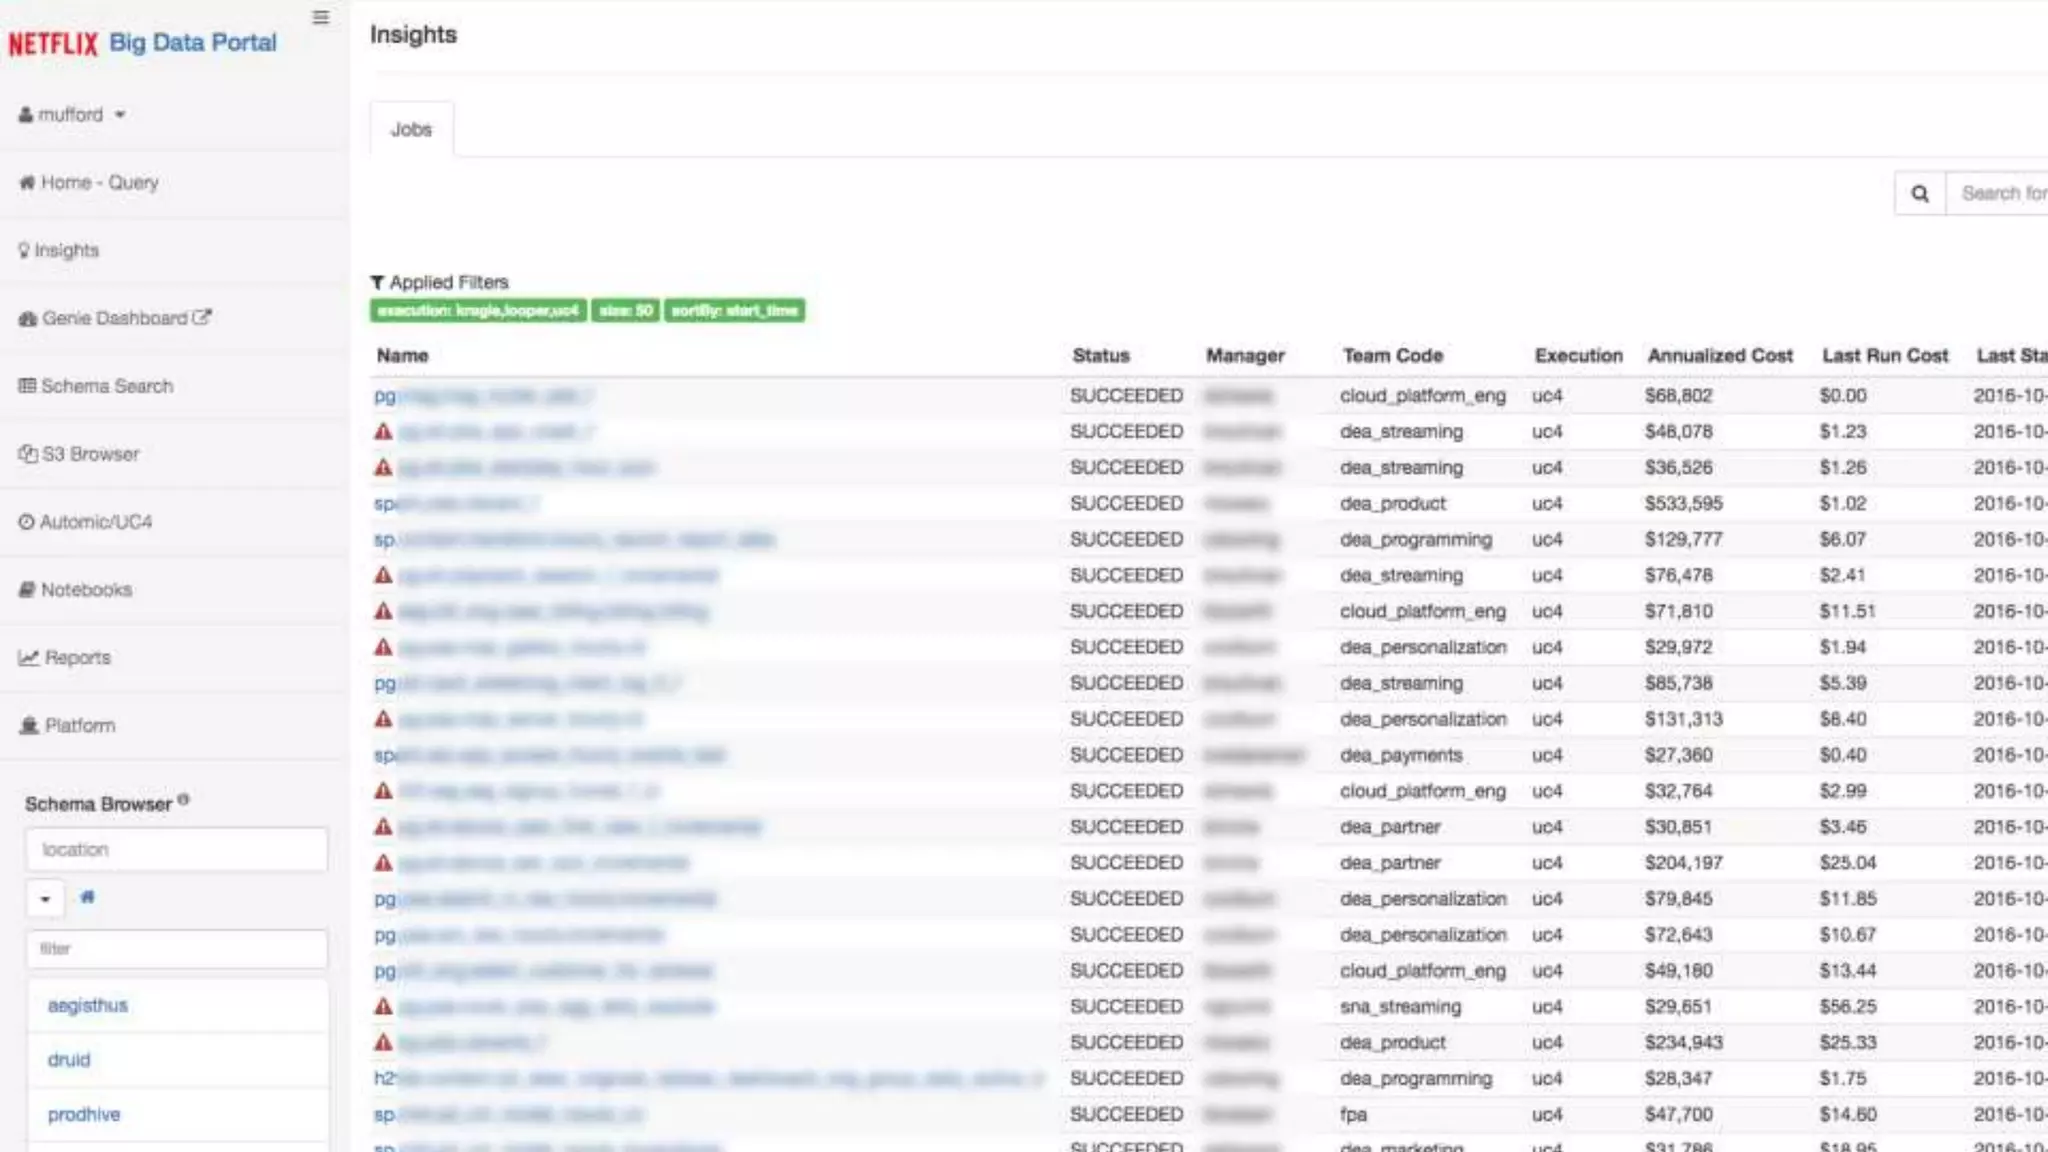Click warning triangle on first dea_streaming row

383,432
